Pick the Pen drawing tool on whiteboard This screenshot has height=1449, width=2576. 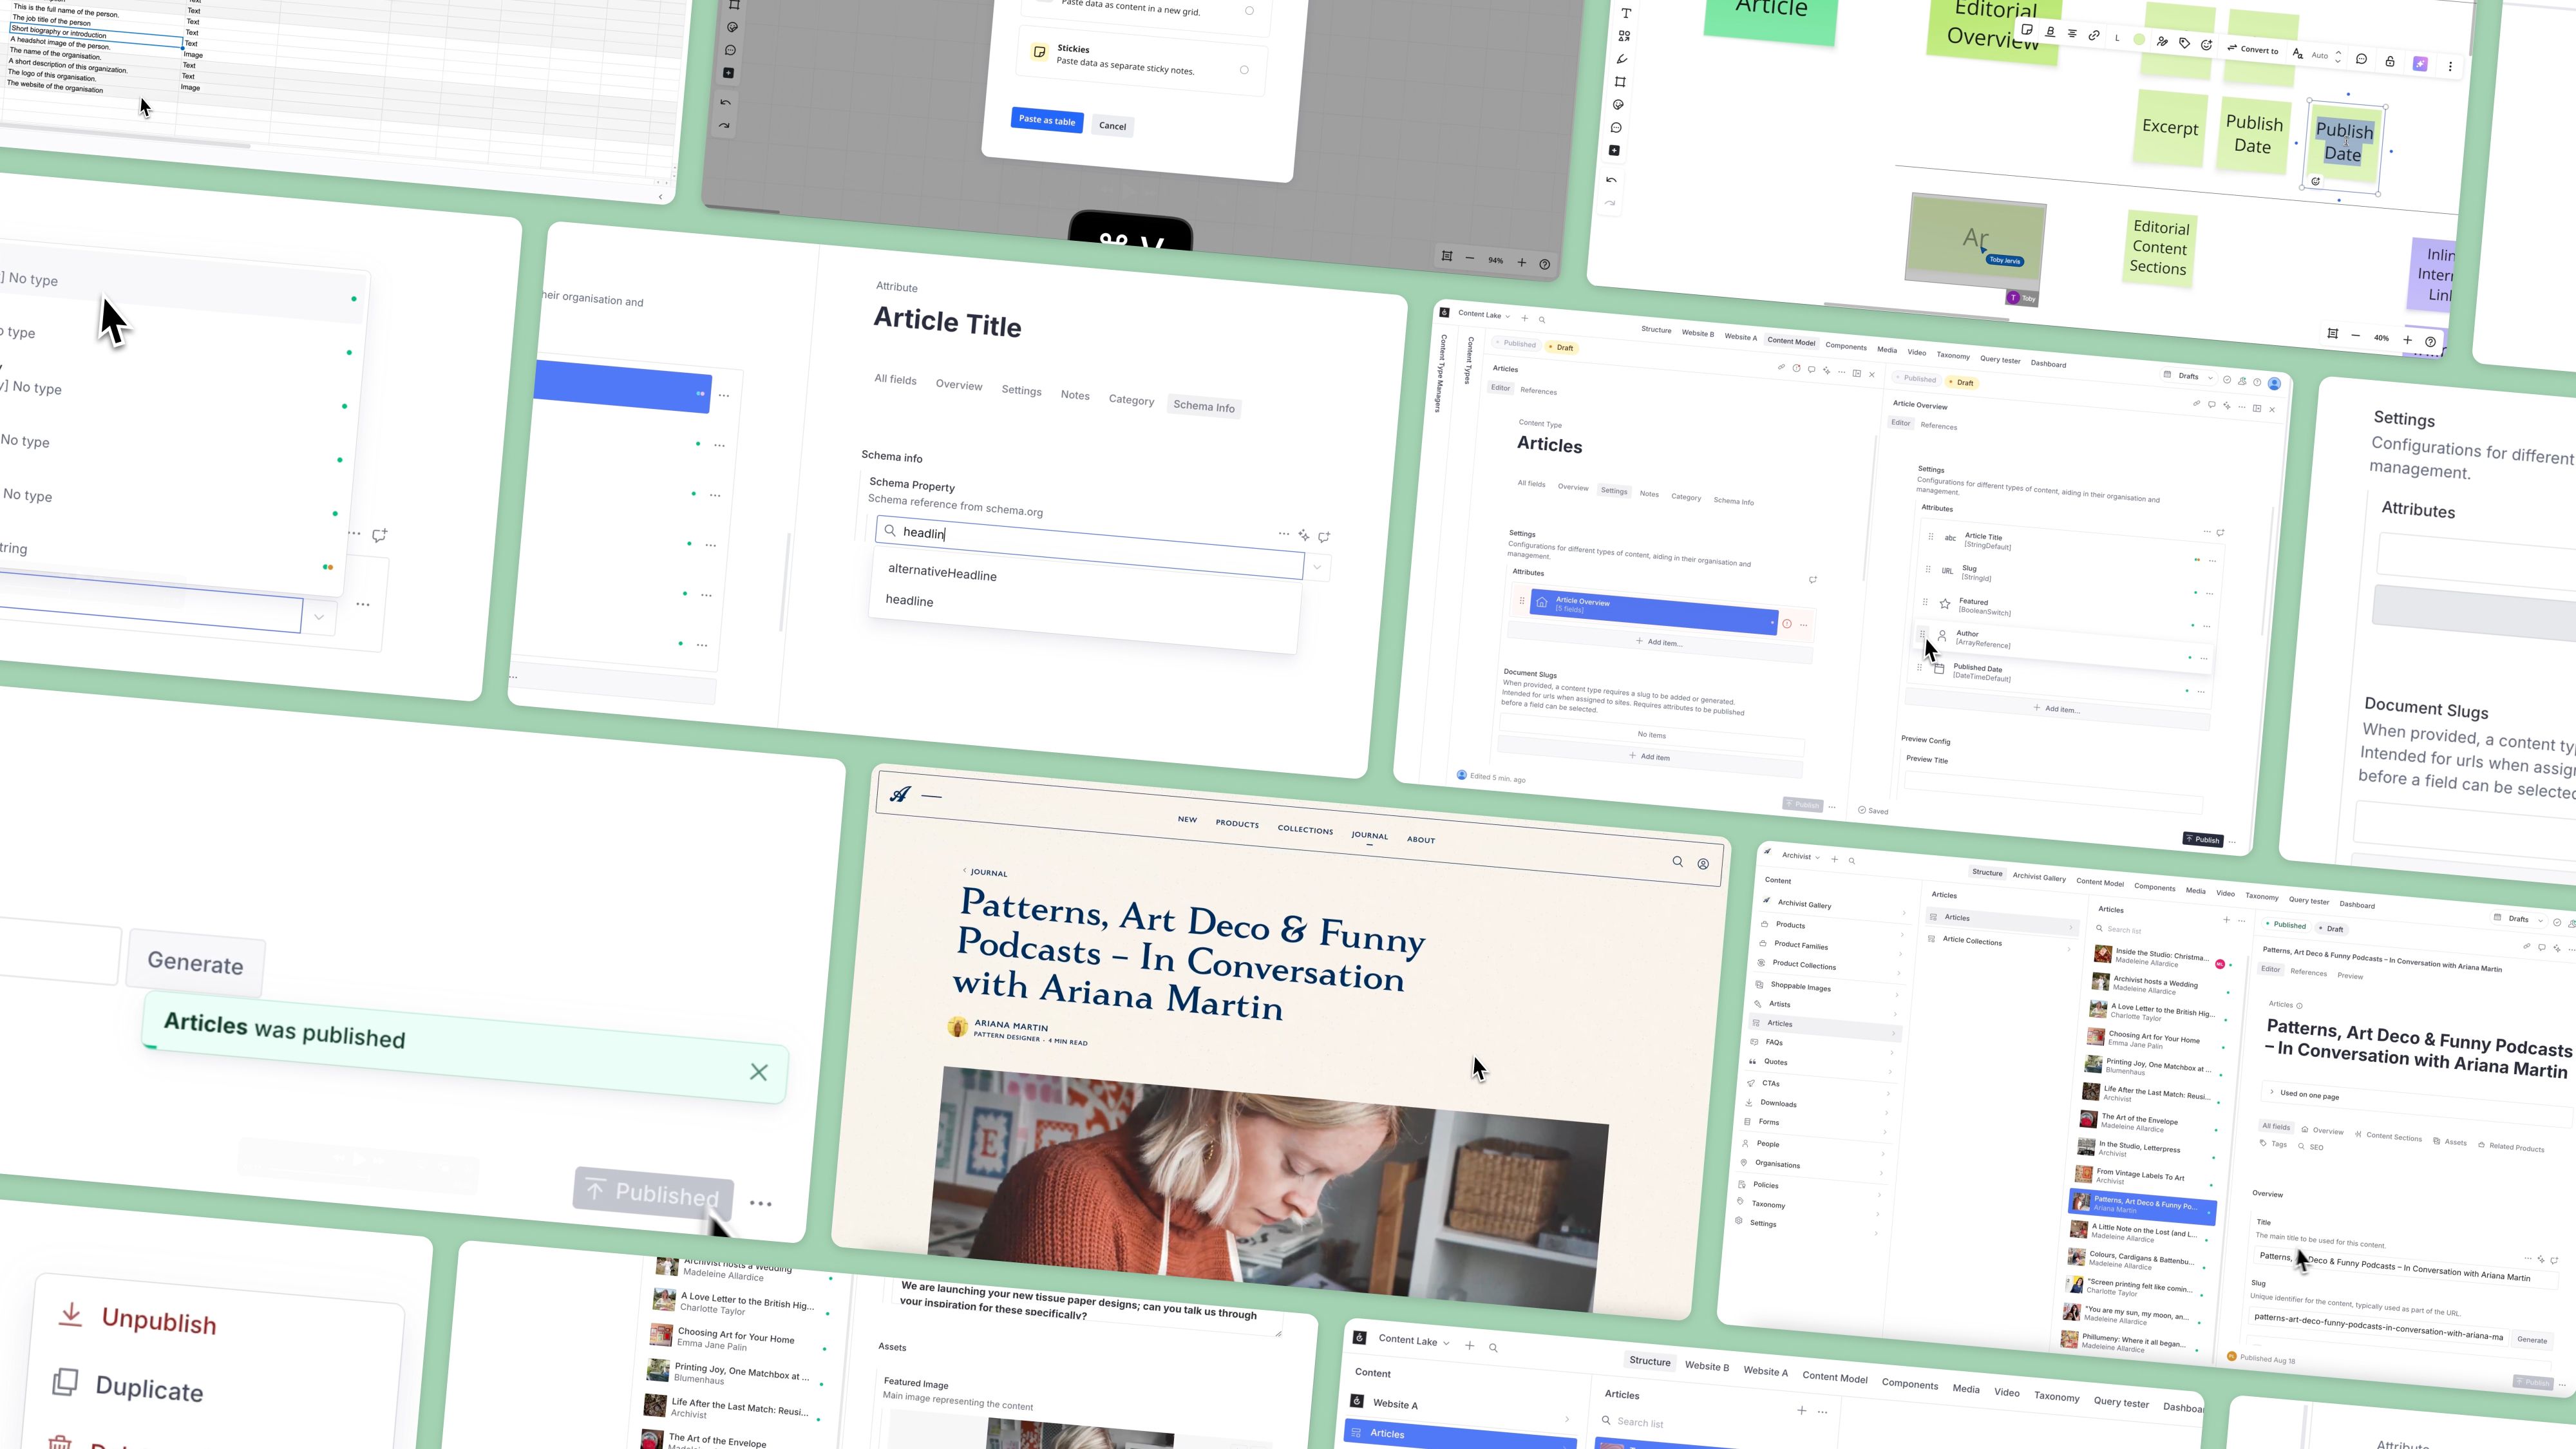point(1622,59)
